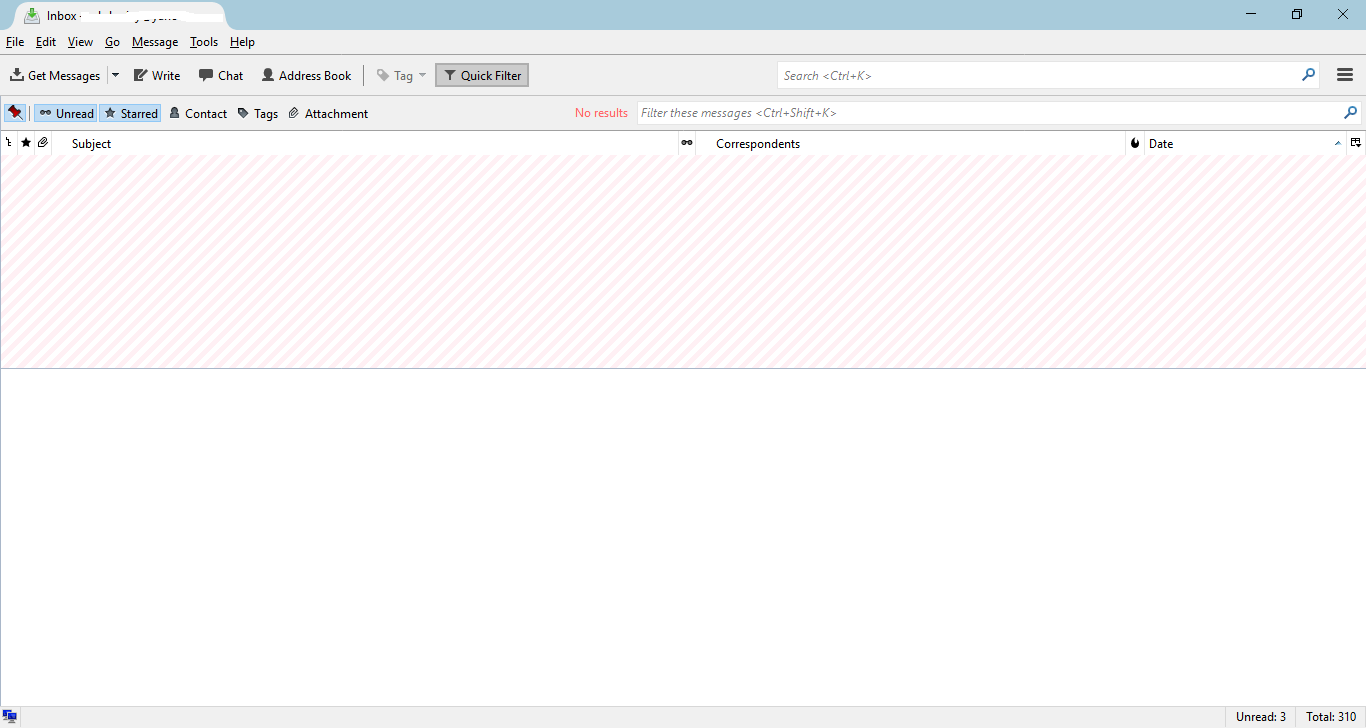This screenshot has height=728, width=1366.
Task: Click the No results label
Action: (601, 113)
